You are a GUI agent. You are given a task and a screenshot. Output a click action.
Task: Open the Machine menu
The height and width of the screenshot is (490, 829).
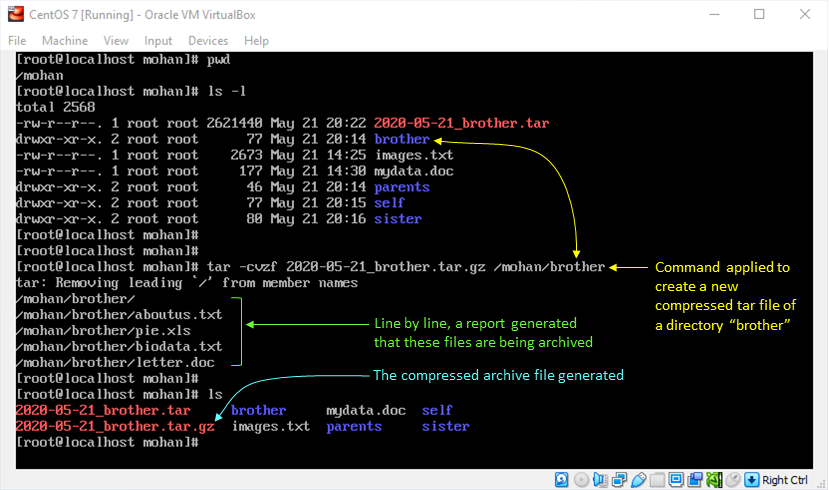[x=65, y=41]
